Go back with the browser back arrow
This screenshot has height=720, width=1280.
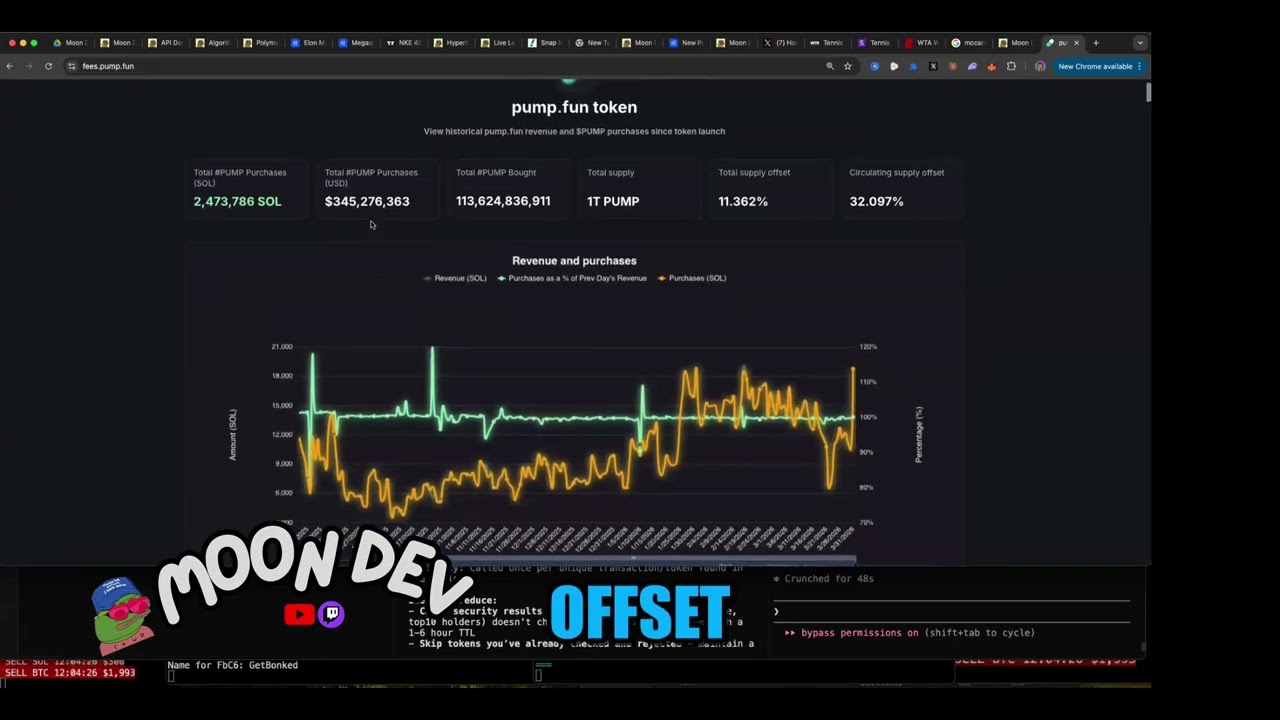tap(9, 66)
